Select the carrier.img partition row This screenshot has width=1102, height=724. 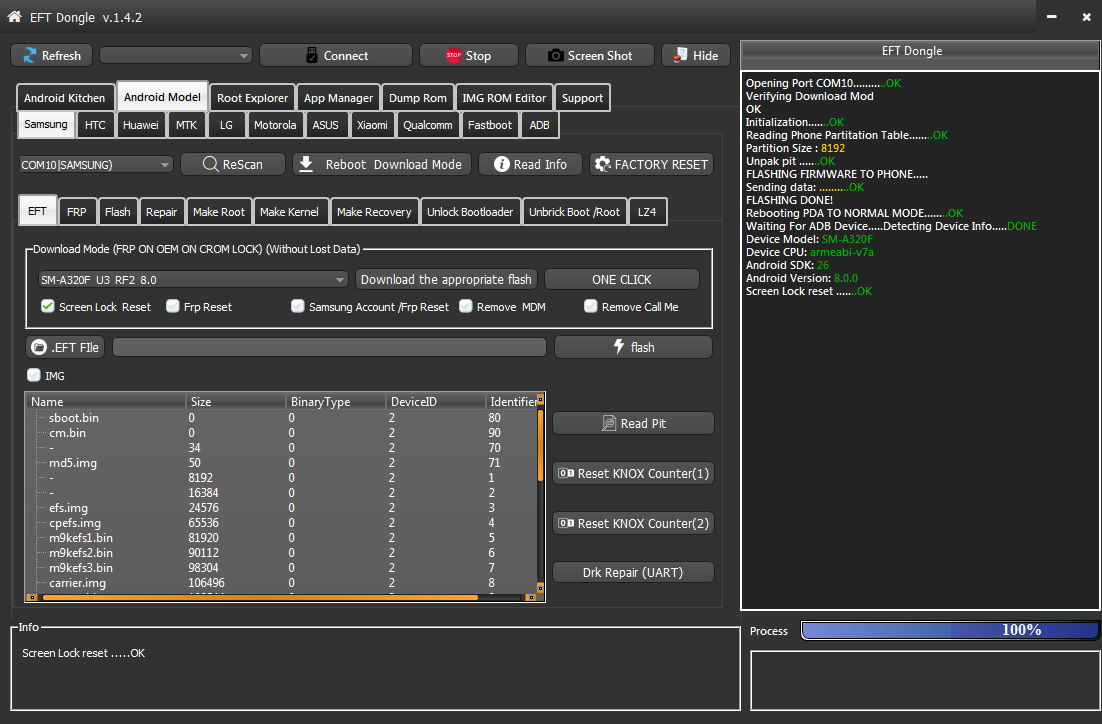pos(281,583)
